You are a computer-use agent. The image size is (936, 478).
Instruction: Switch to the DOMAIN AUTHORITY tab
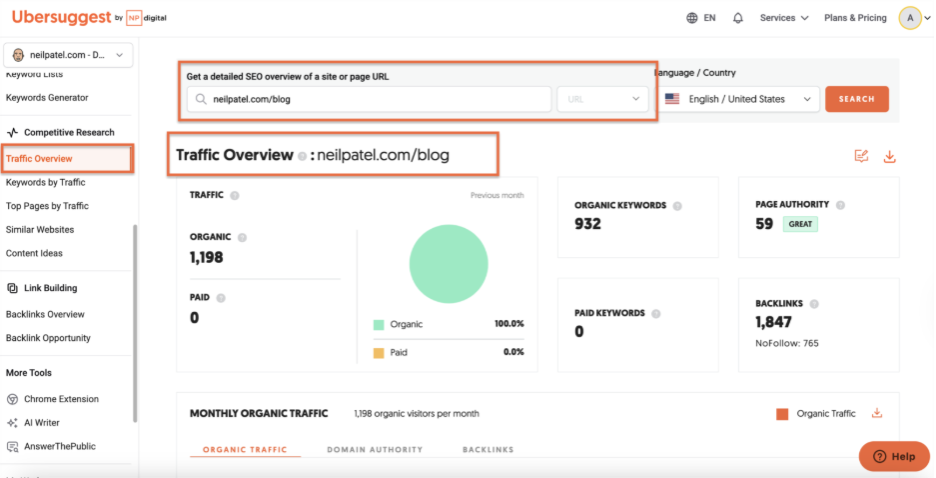(375, 450)
